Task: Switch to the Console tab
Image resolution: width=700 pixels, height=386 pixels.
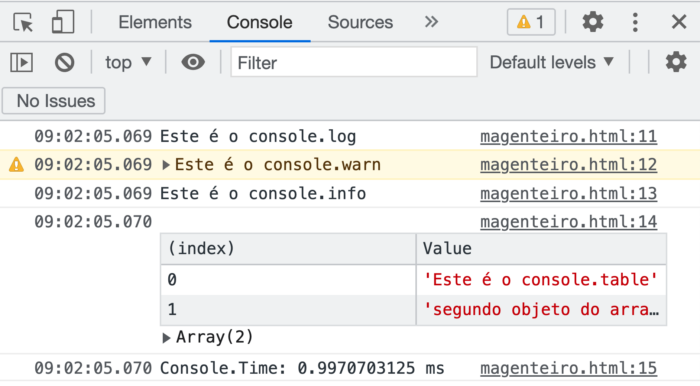Action: 259,22
